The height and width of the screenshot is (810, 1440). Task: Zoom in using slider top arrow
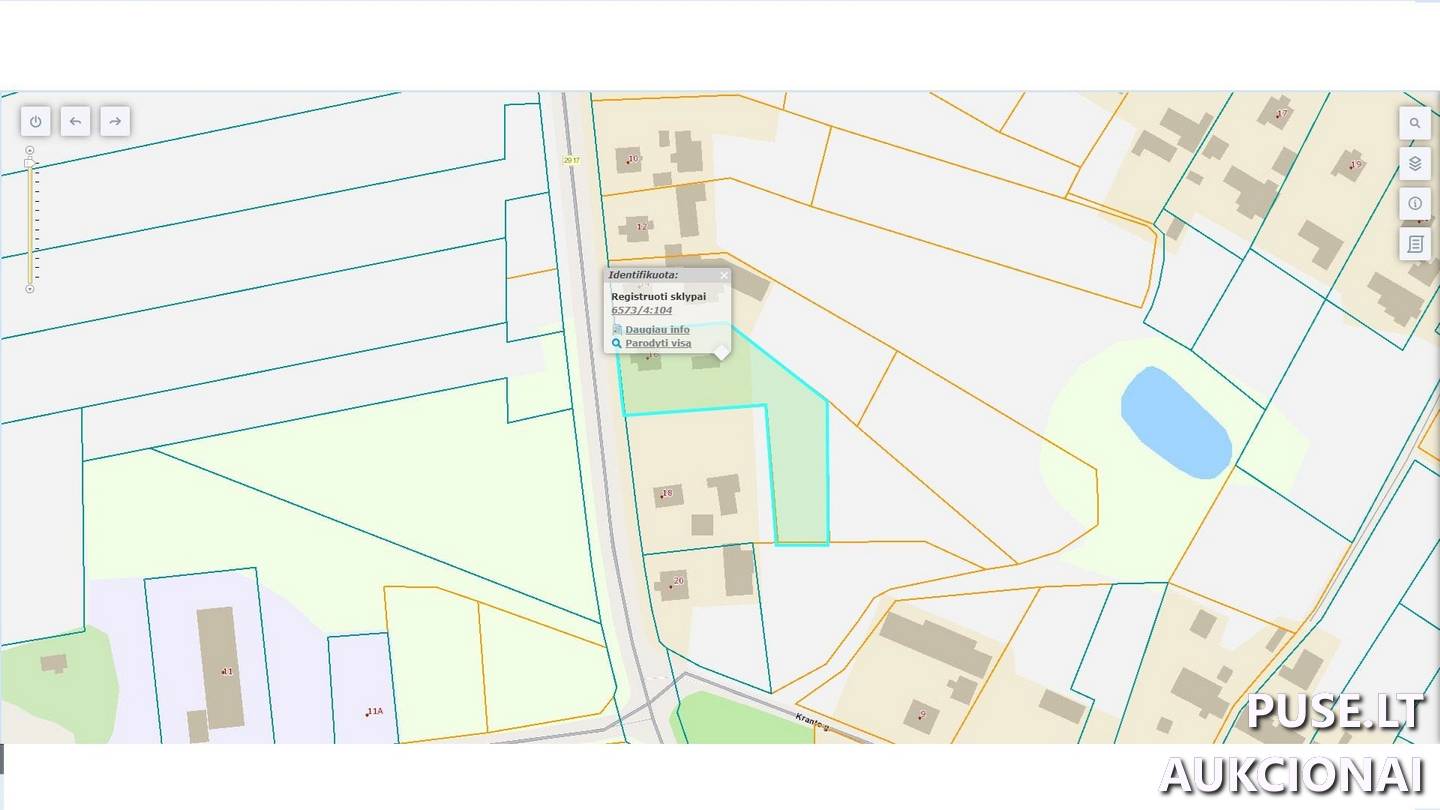30,150
